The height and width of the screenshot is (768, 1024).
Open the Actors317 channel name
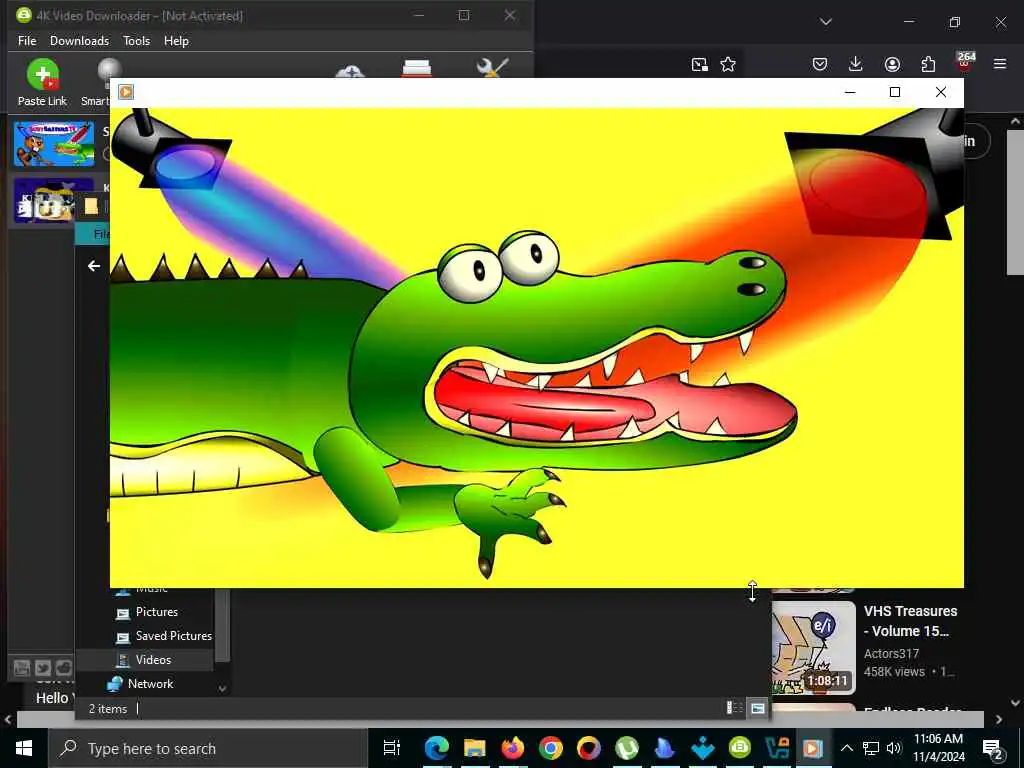click(x=891, y=654)
